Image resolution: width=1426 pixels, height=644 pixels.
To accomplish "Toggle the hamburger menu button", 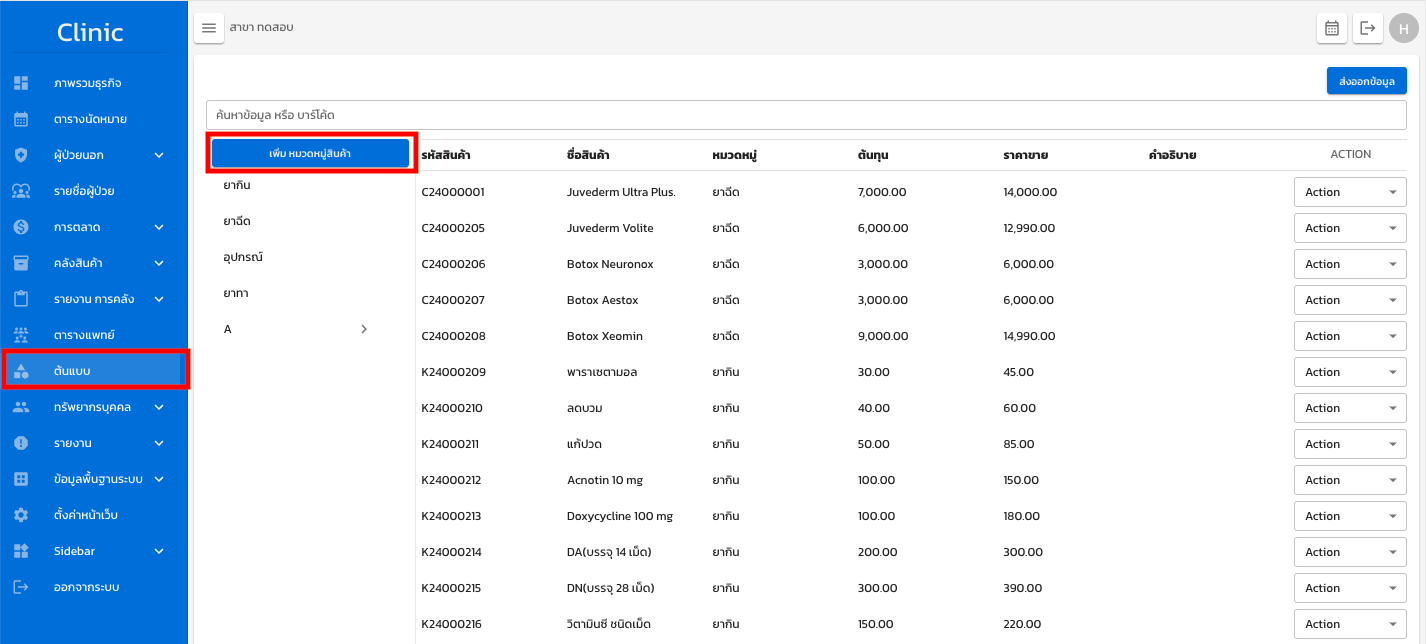I will point(209,28).
